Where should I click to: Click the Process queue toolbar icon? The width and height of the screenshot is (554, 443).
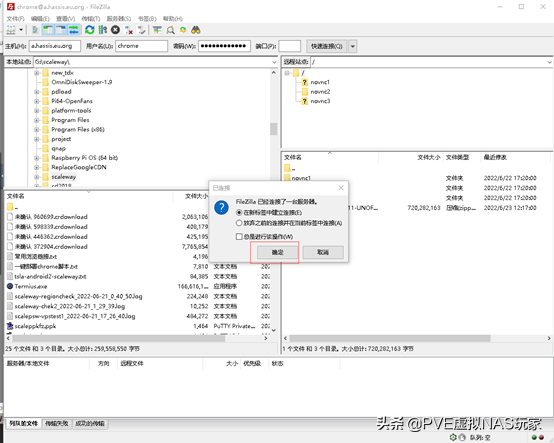102,30
